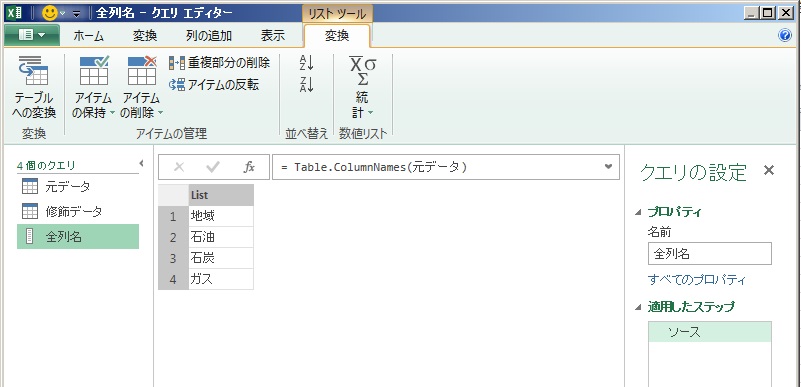Select the 元データ query

pyautogui.click(x=78, y=186)
